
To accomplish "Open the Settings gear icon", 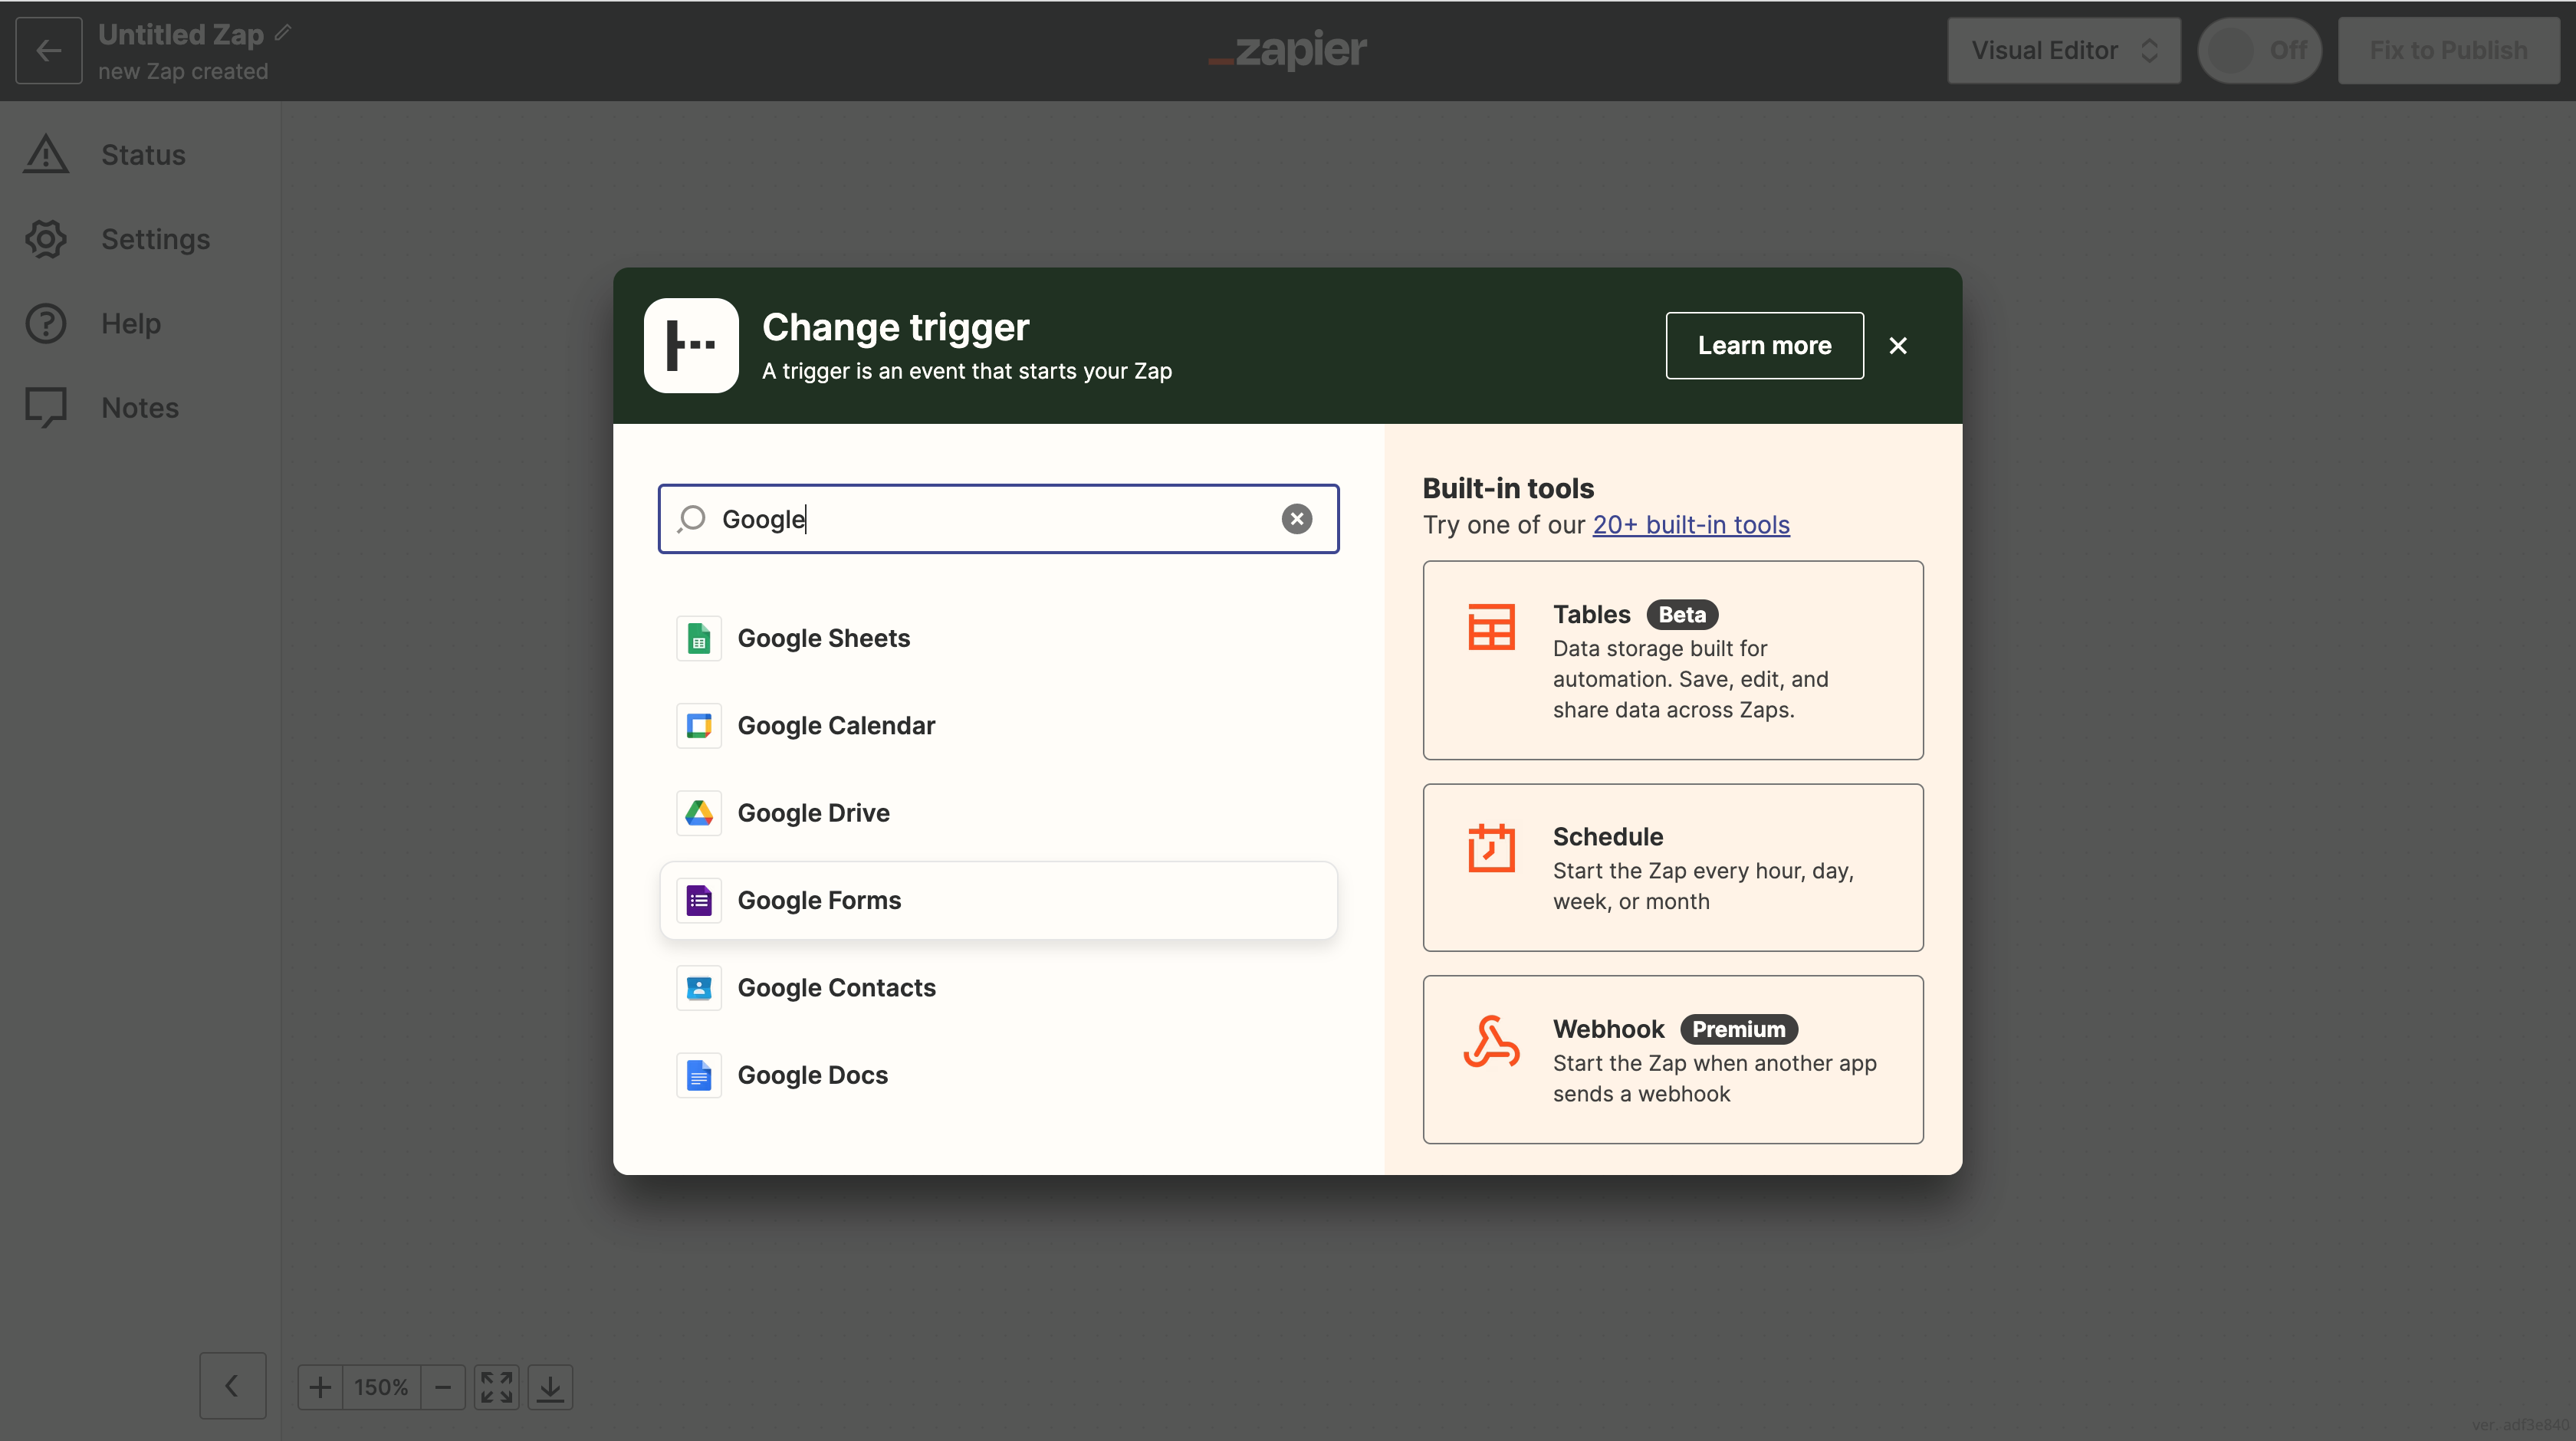I will point(46,239).
